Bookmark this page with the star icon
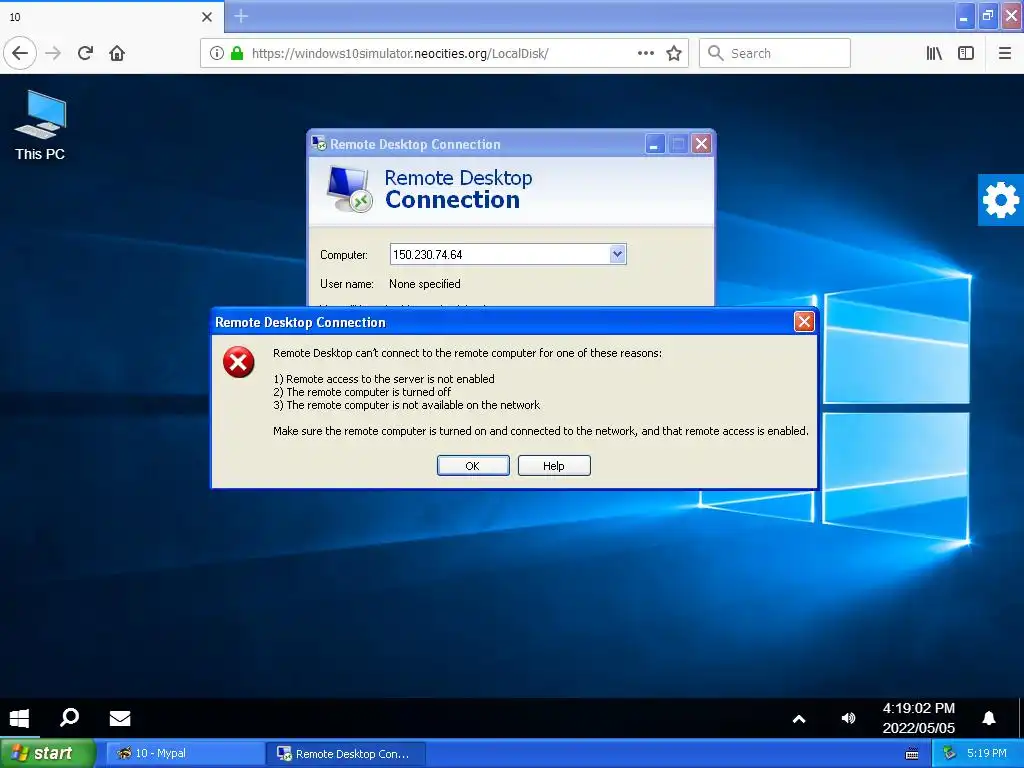1024x768 pixels. point(674,53)
